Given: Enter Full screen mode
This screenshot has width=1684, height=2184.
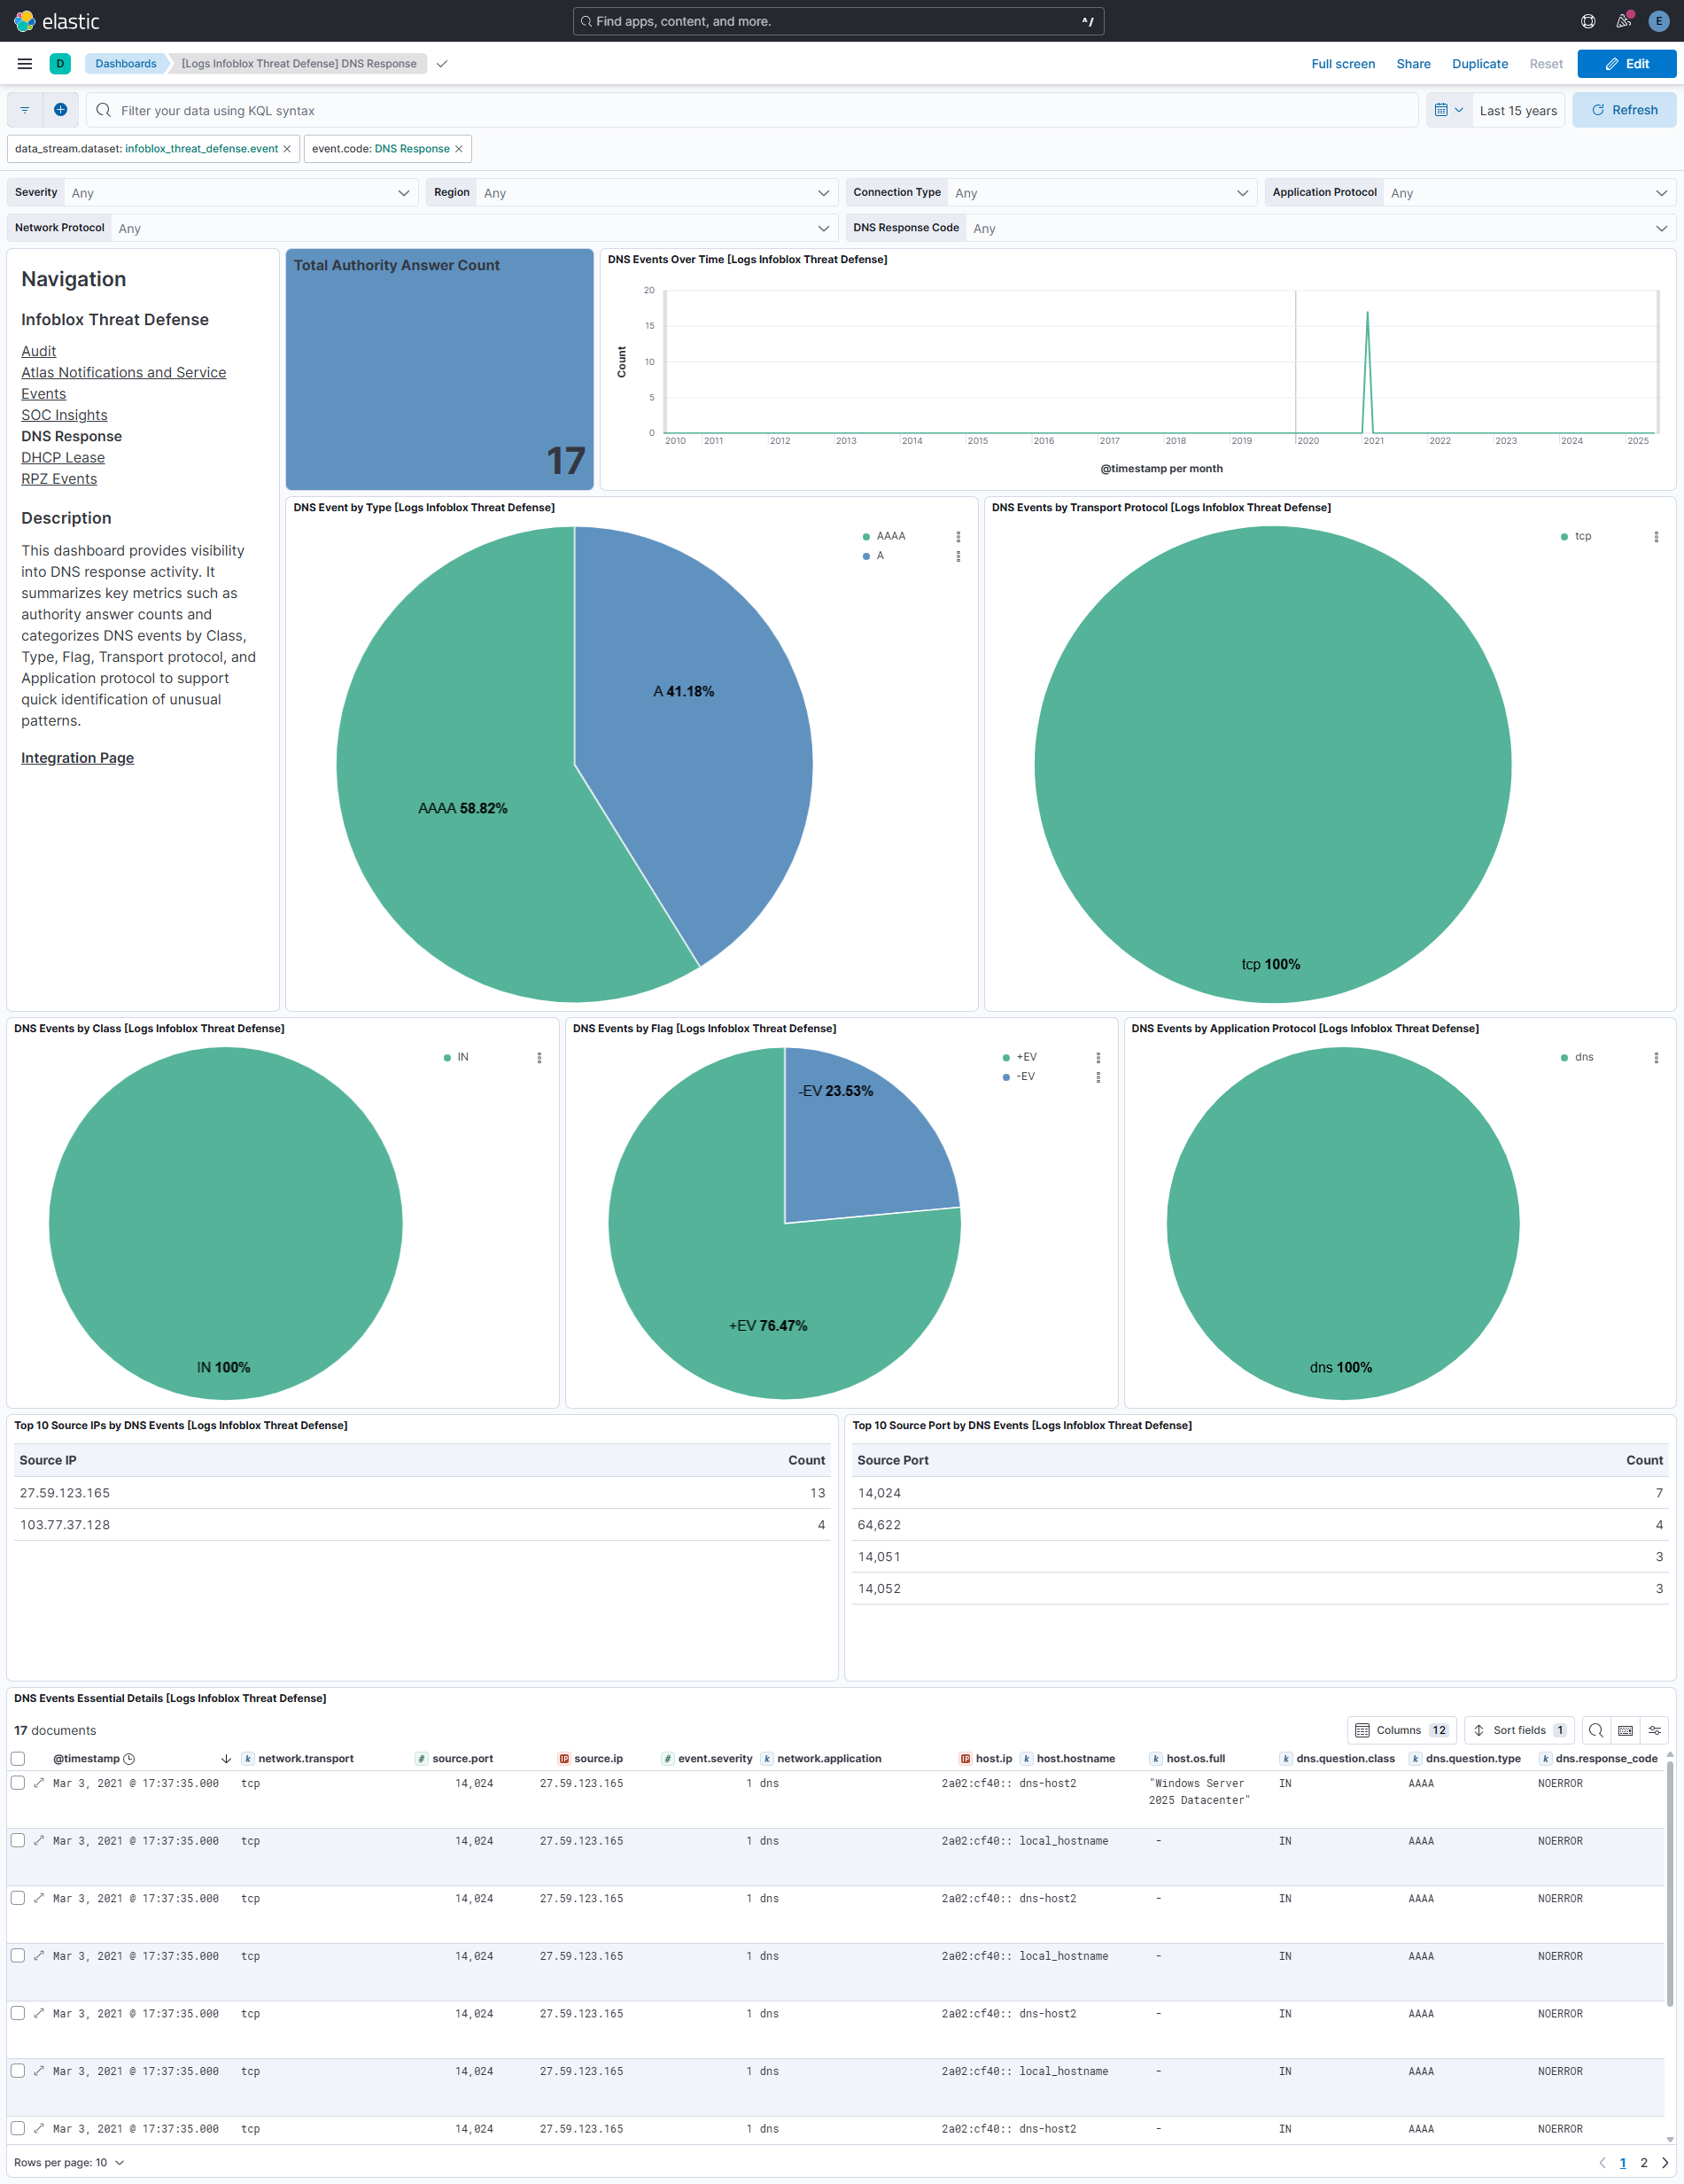Looking at the screenshot, I should coord(1342,64).
